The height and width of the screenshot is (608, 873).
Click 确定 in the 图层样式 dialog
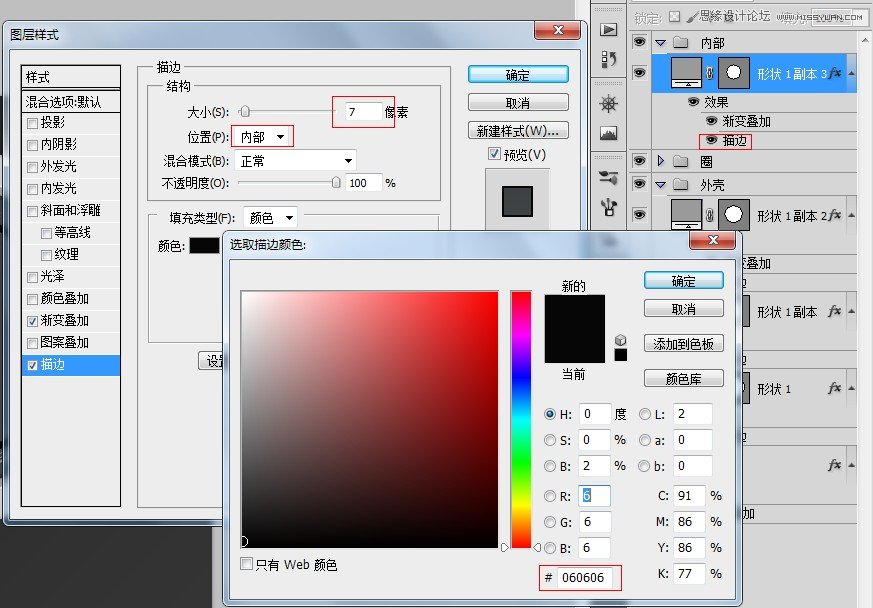pos(518,75)
